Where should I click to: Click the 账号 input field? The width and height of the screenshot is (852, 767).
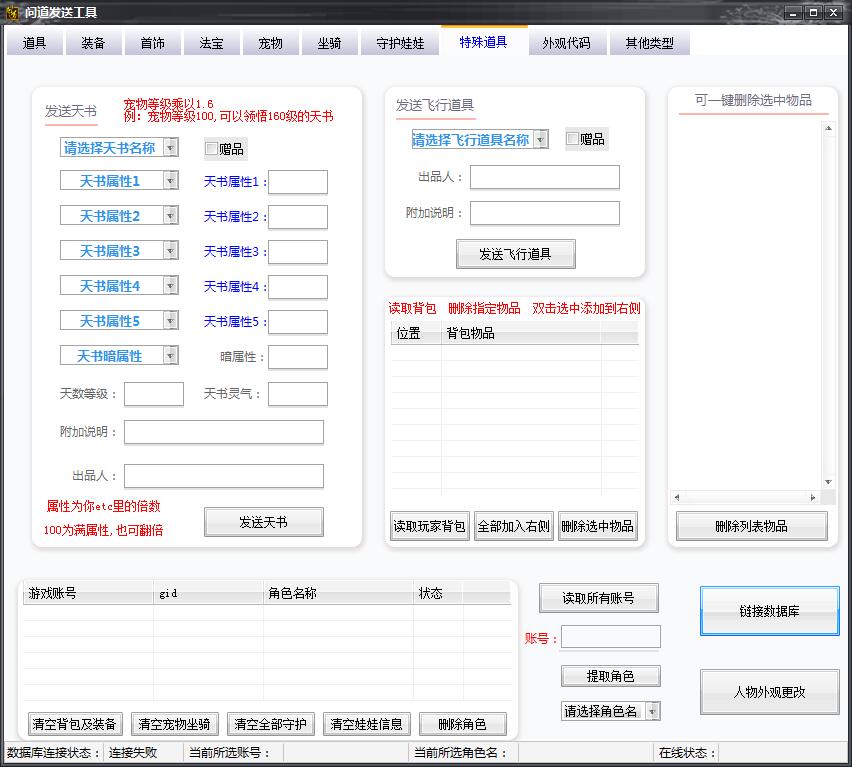point(610,637)
